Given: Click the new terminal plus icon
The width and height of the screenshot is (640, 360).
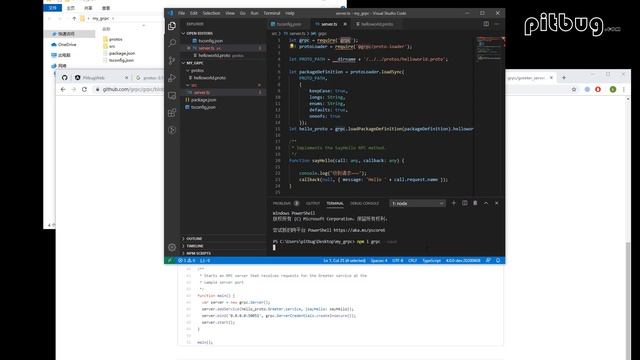Looking at the screenshot, I should coord(453,203).
